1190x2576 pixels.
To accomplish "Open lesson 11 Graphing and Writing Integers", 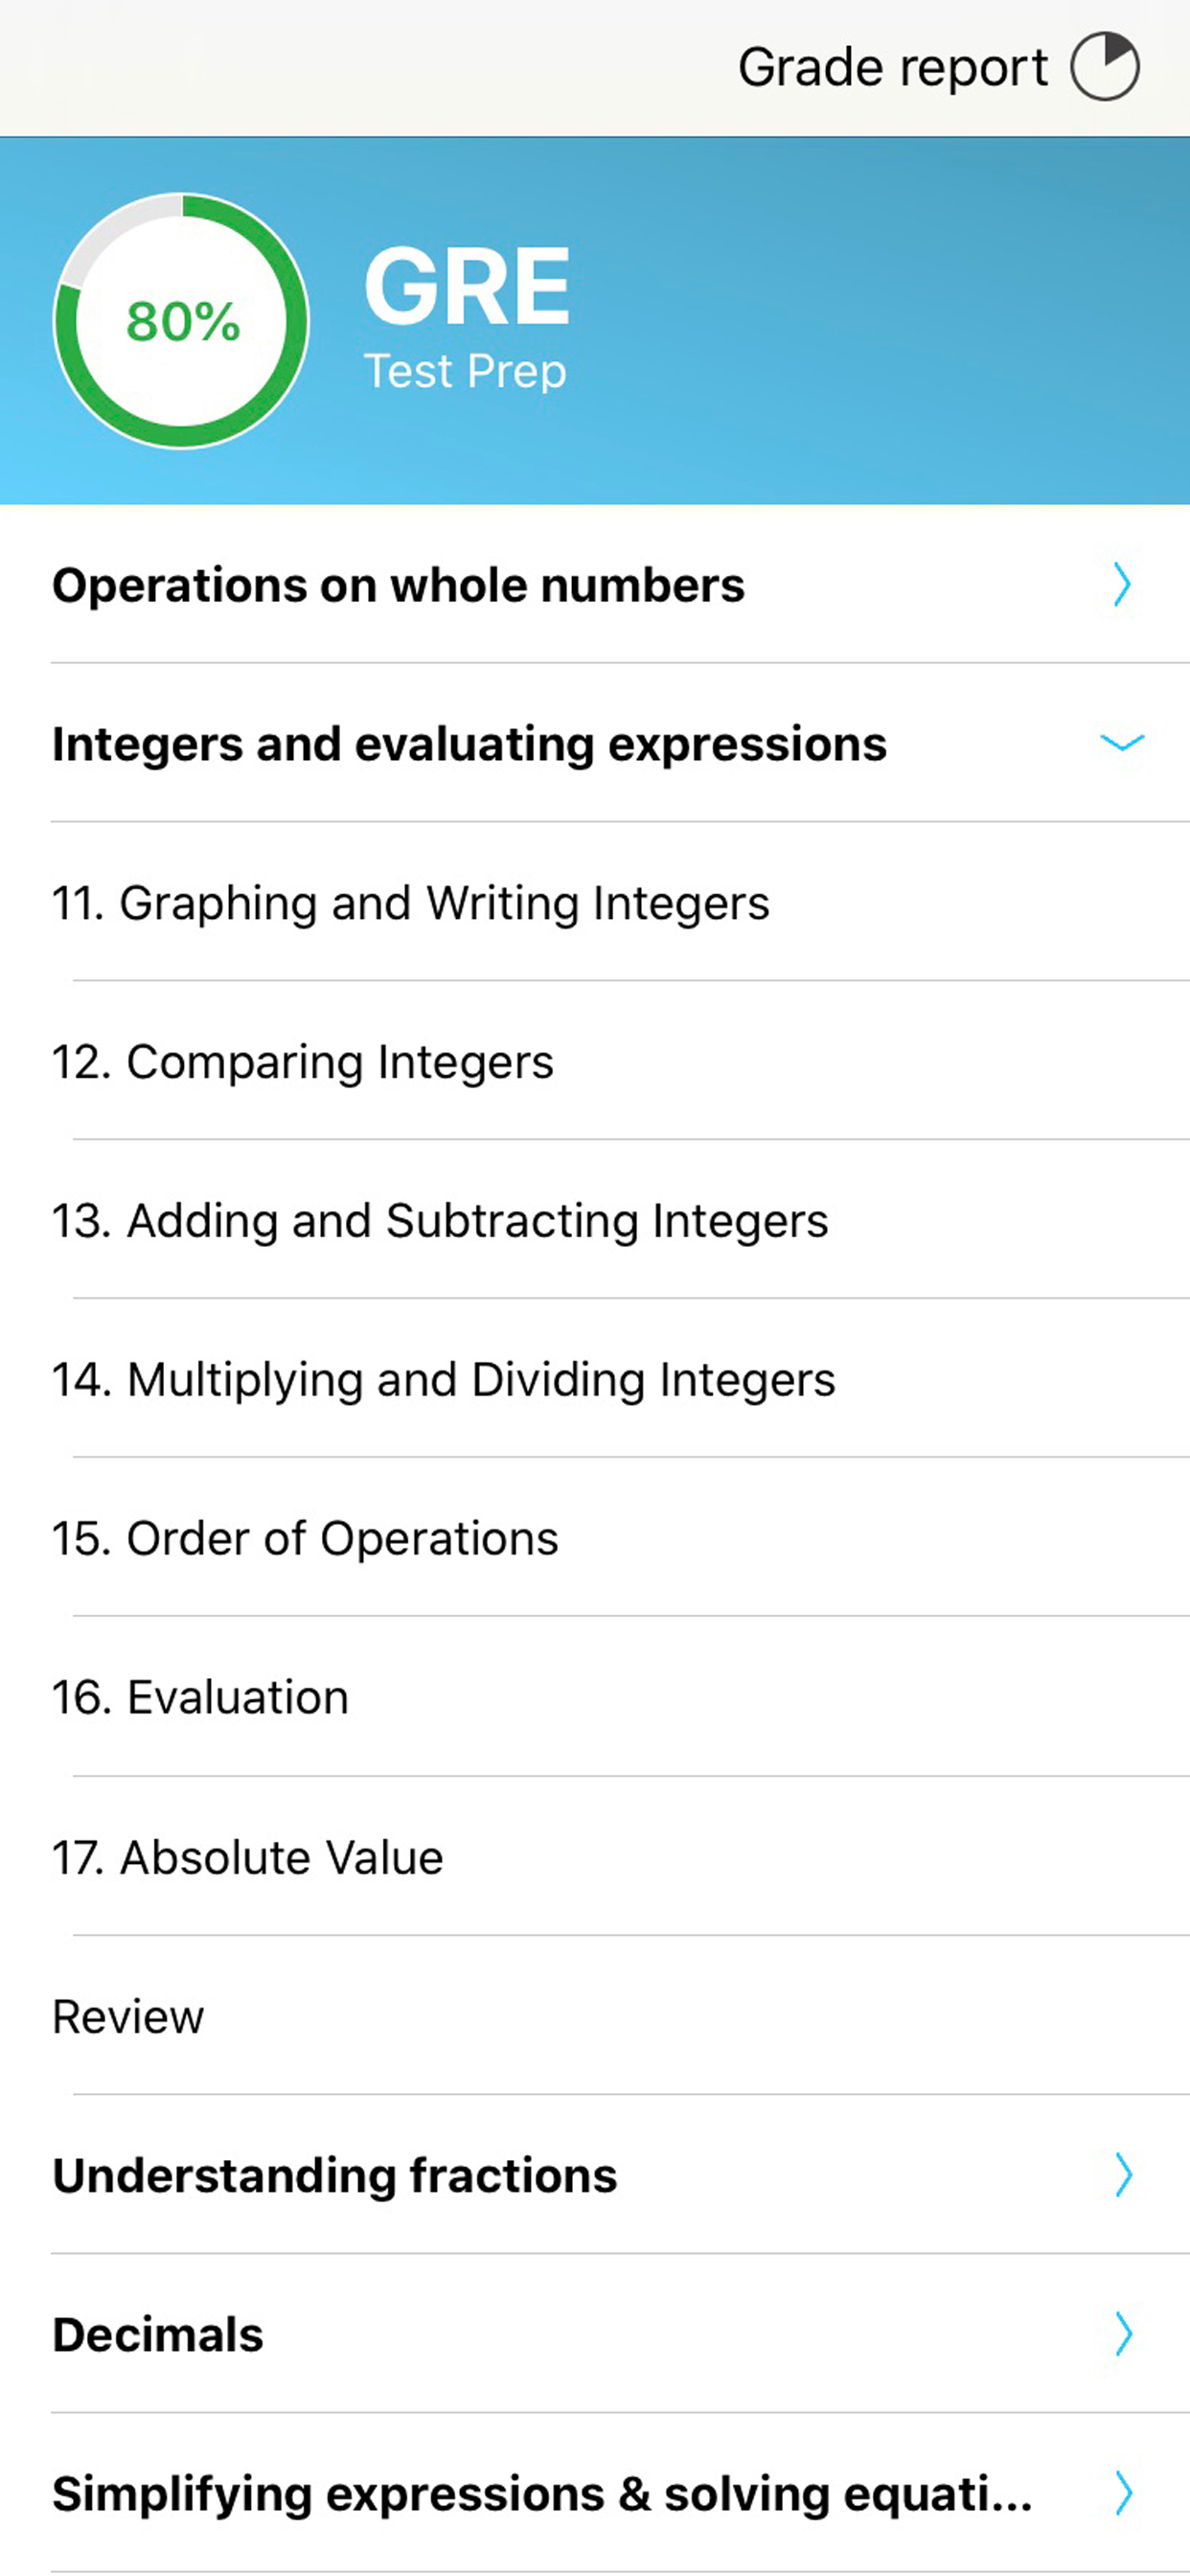I will point(410,903).
